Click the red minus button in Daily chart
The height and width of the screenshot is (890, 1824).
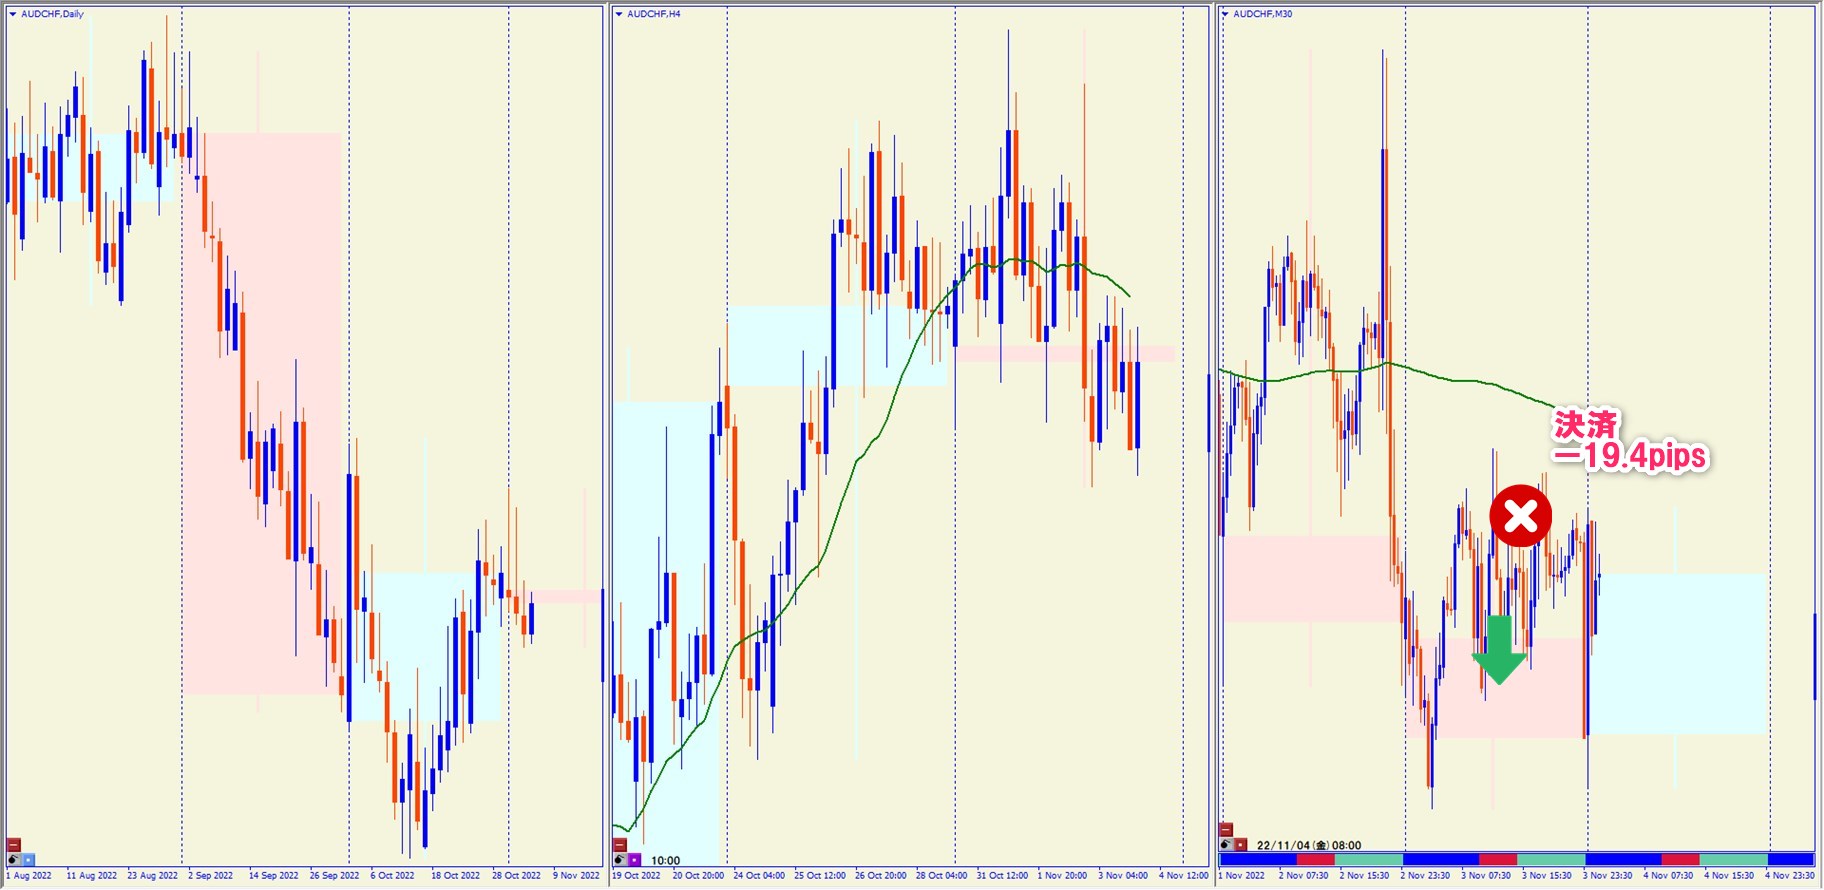pos(14,845)
